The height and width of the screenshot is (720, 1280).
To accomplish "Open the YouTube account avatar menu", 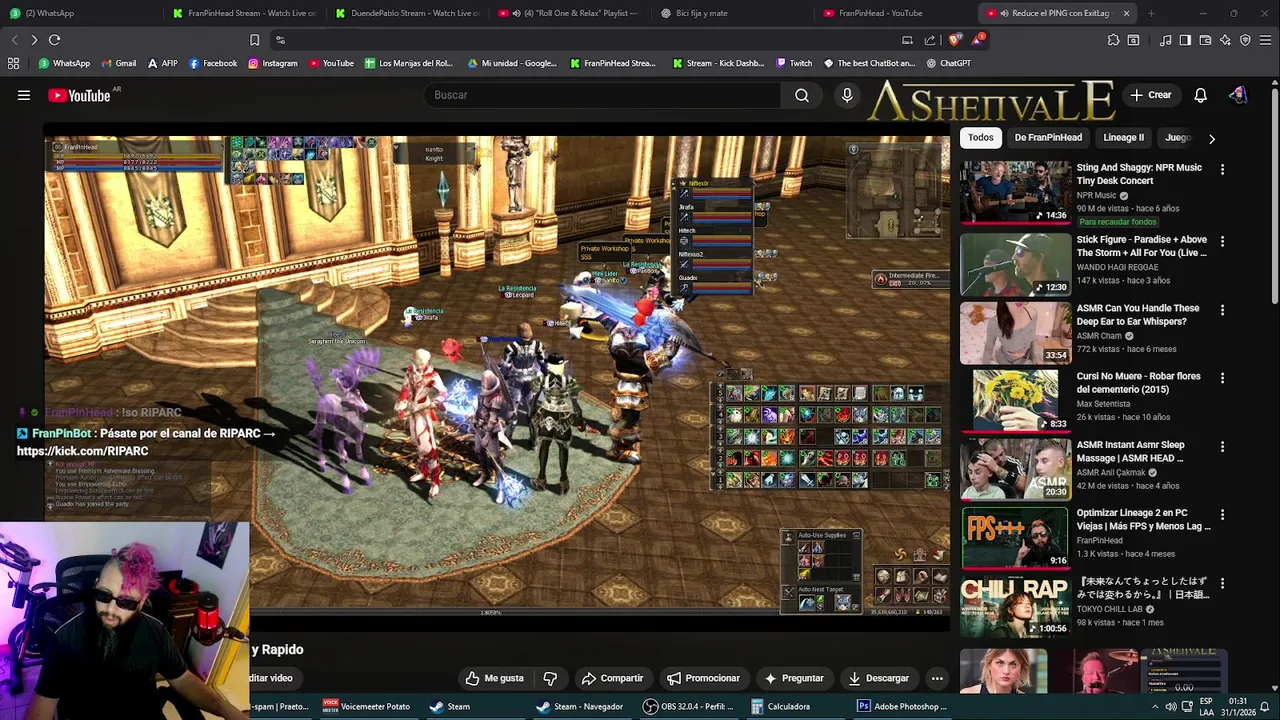I will point(1238,95).
